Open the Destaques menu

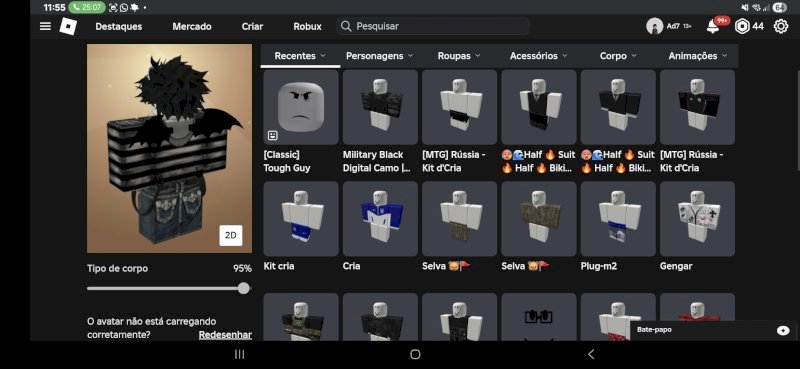[x=119, y=27]
